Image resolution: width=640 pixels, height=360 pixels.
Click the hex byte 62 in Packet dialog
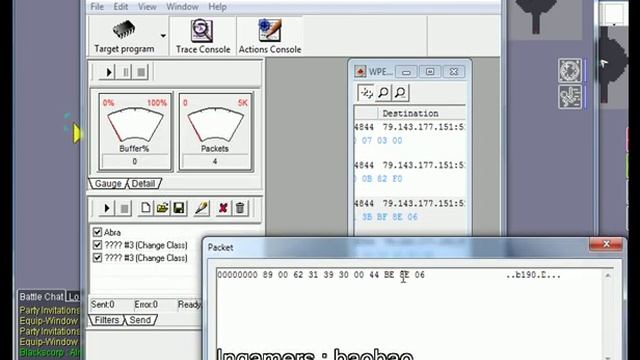pos(298,275)
